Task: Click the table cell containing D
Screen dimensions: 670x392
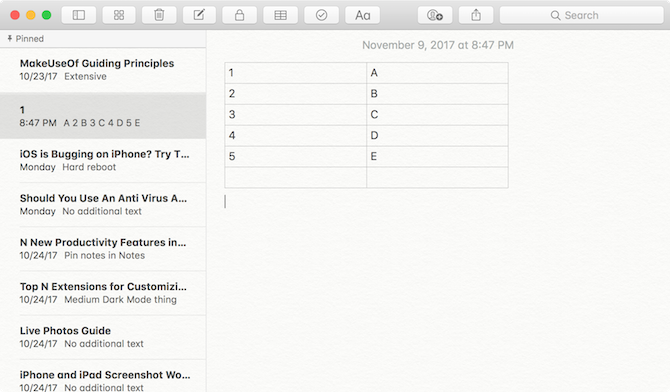Action: tap(438, 136)
